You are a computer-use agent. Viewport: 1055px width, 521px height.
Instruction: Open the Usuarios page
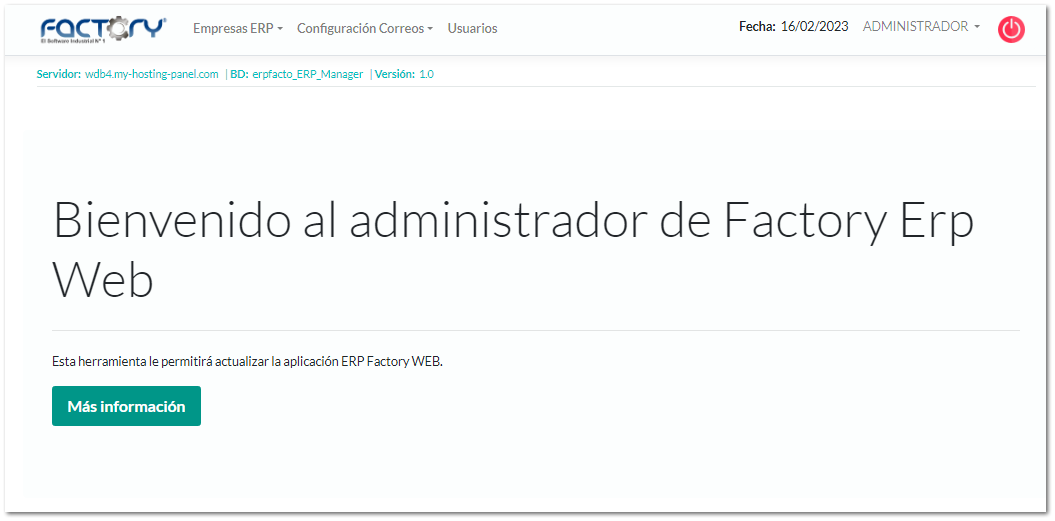pyautogui.click(x=472, y=28)
